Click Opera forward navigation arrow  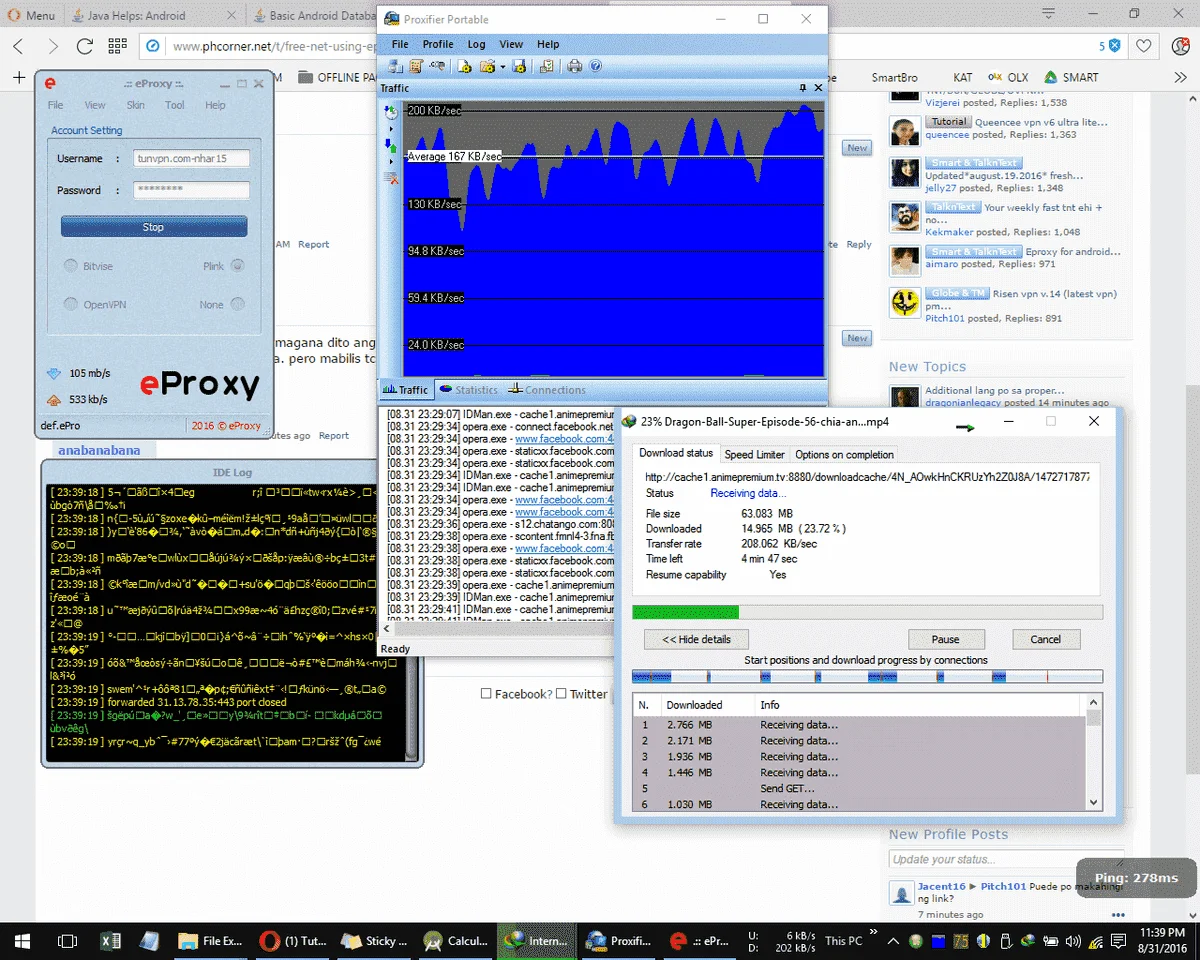pyautogui.click(x=52, y=46)
